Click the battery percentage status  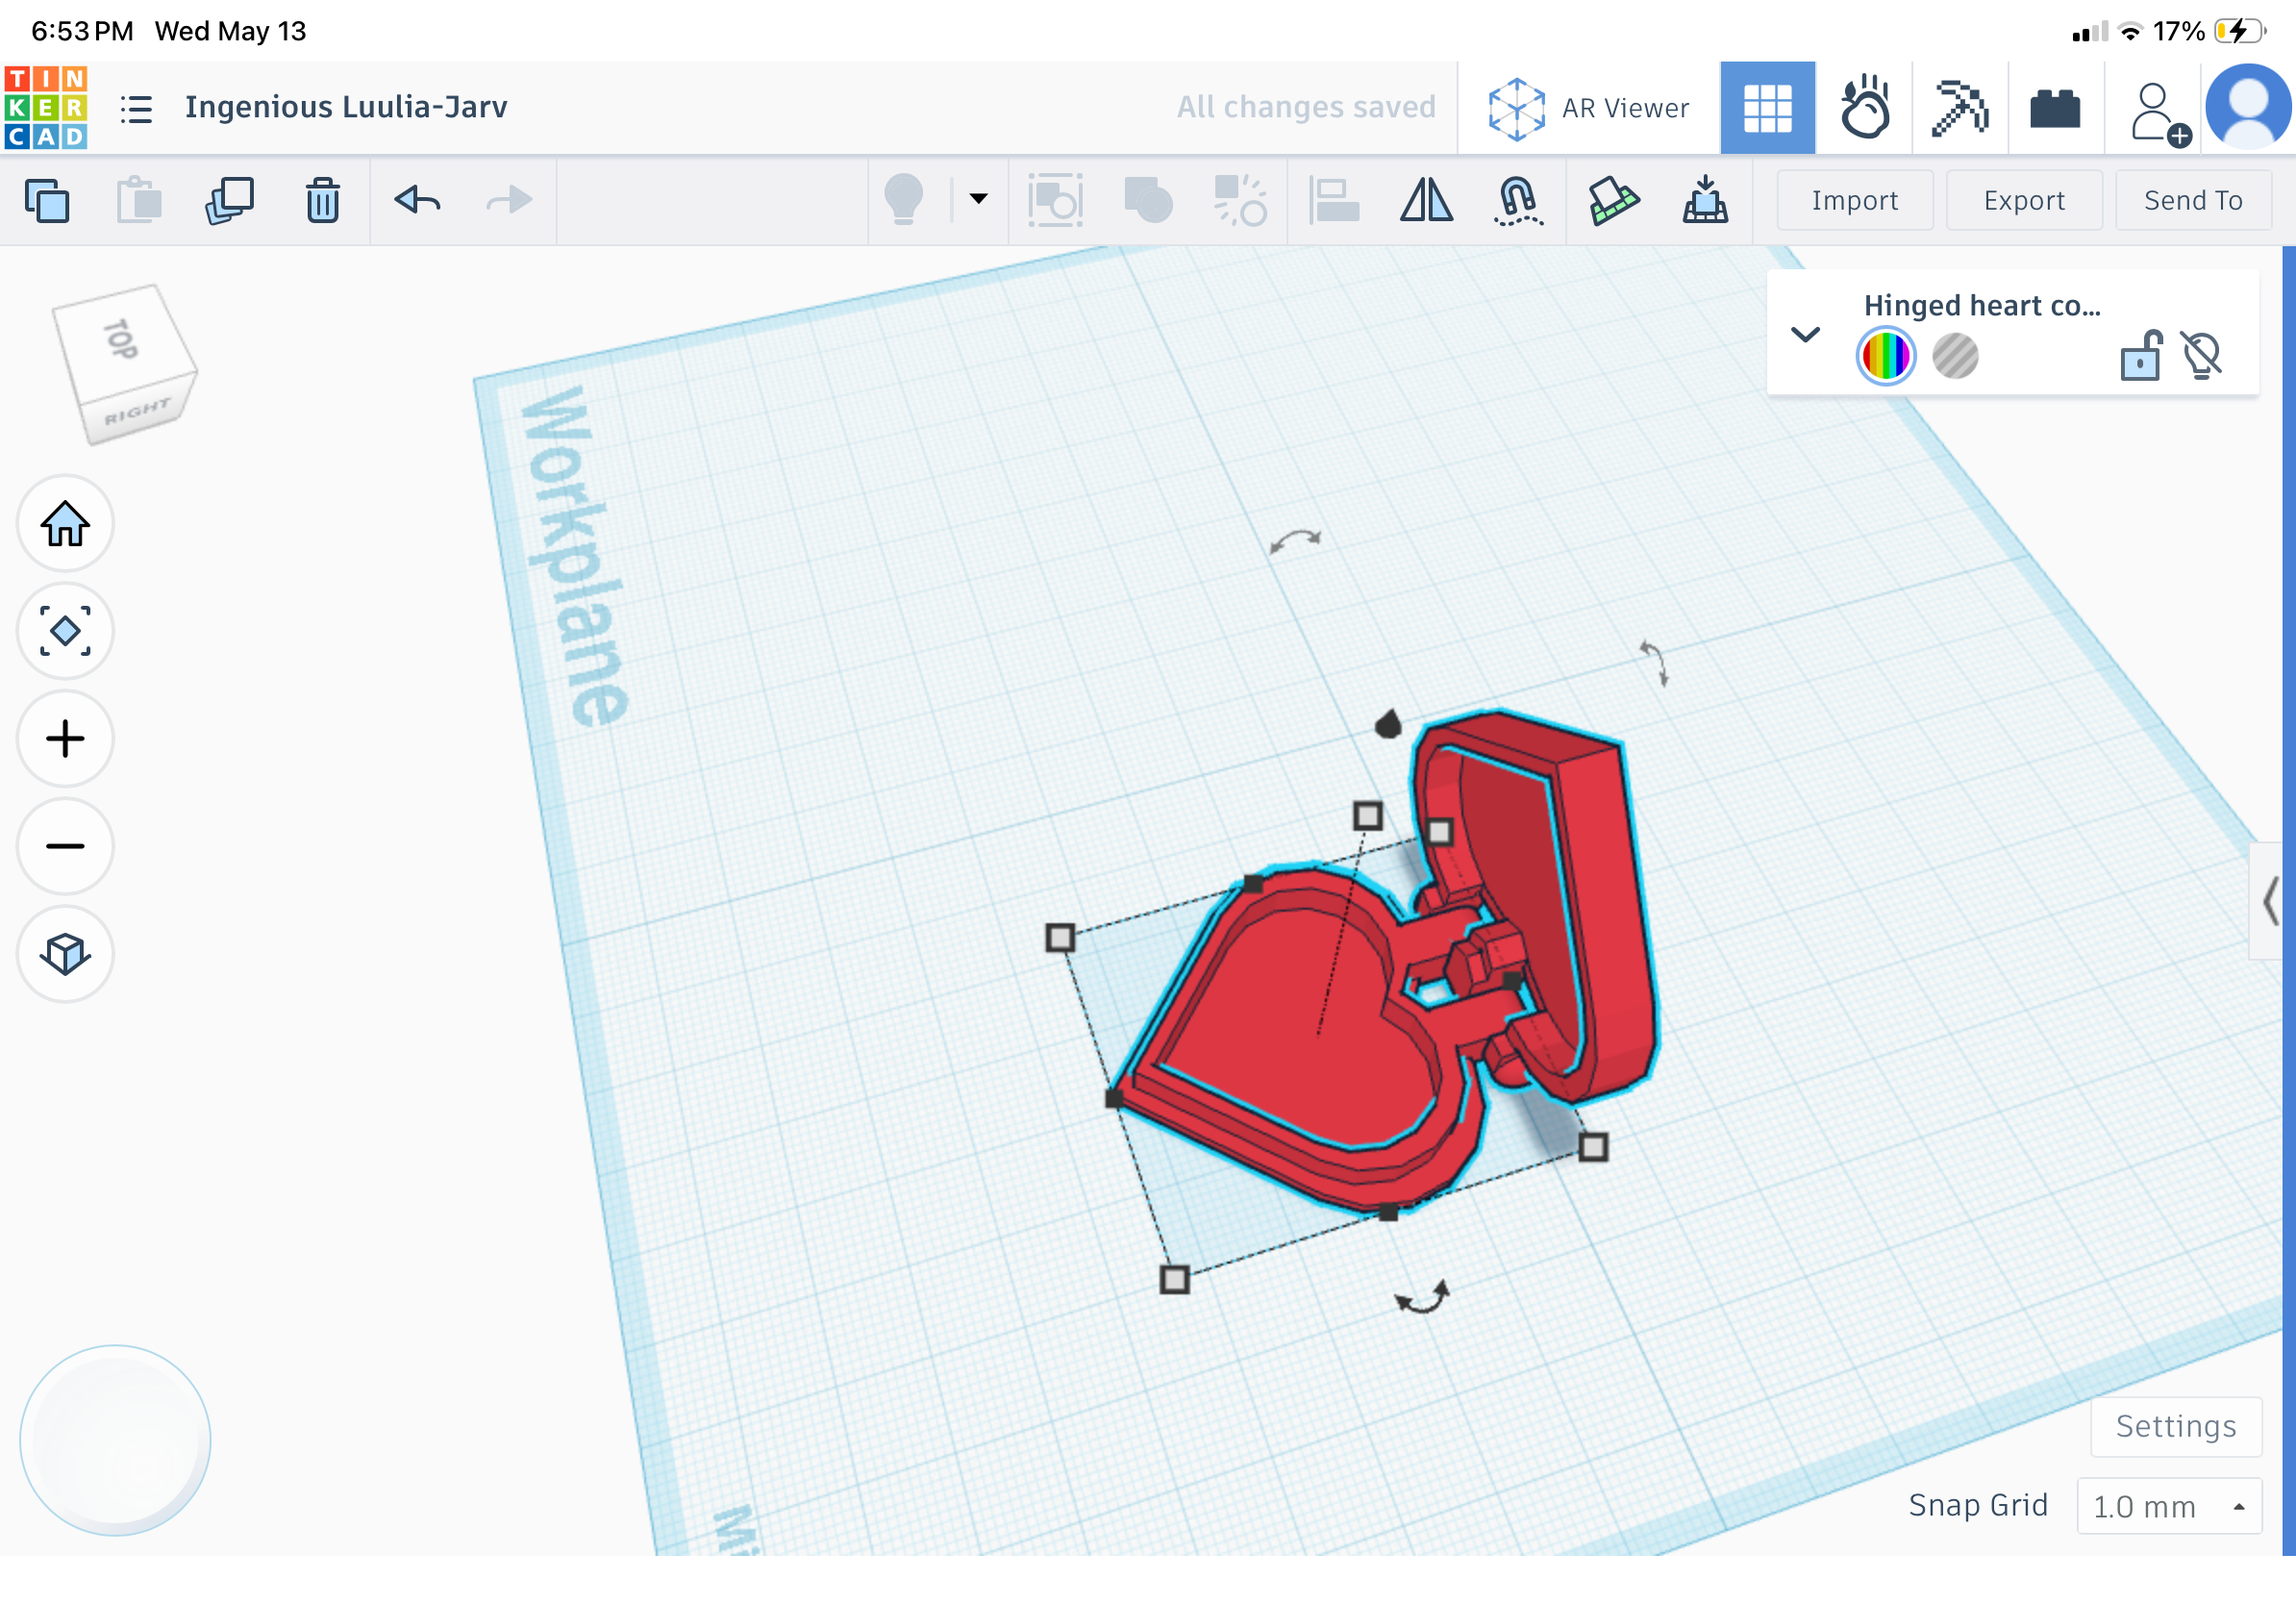[x=2178, y=31]
